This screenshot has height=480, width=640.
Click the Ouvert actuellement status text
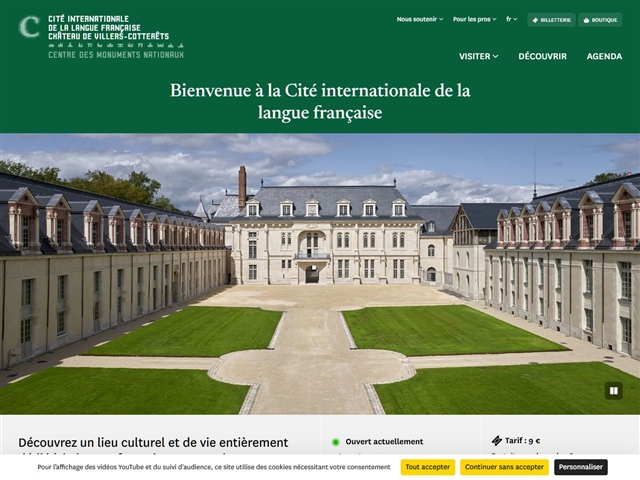pyautogui.click(x=384, y=442)
